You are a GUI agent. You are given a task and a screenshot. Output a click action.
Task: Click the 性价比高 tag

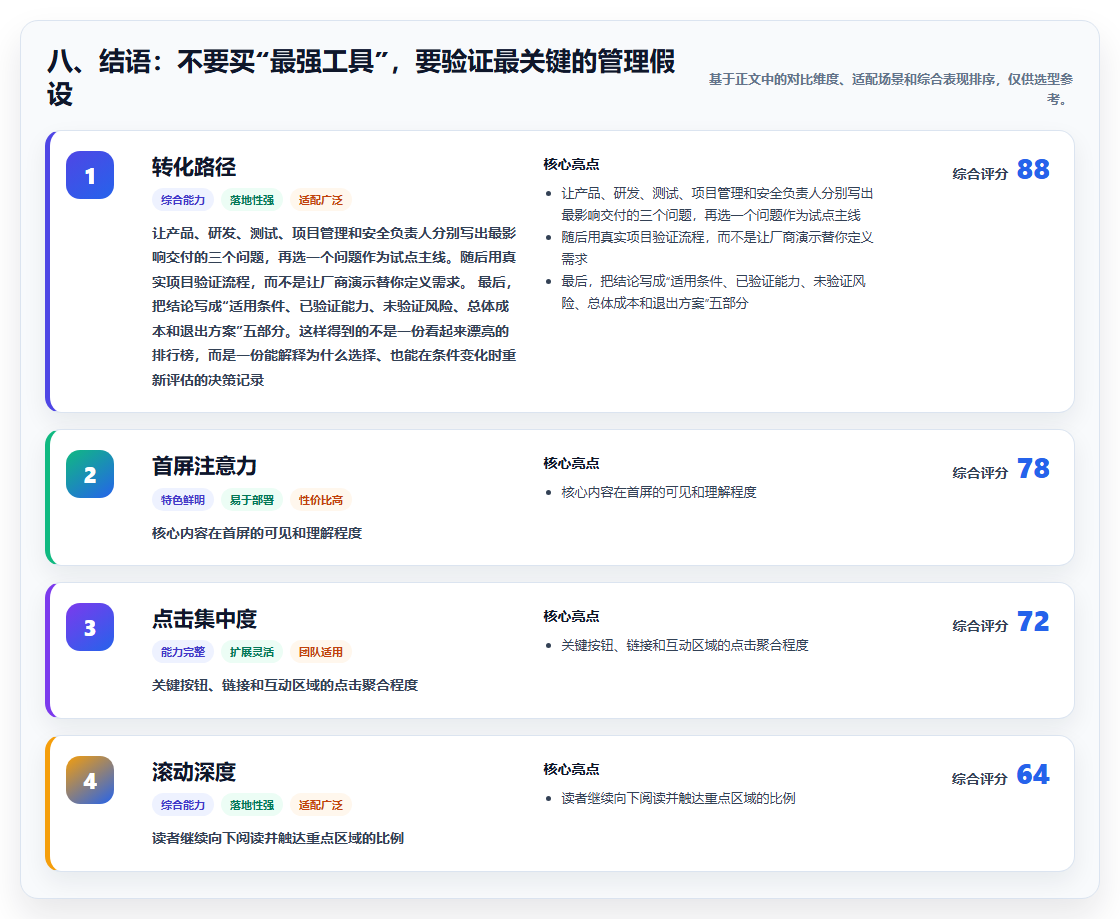[321, 500]
